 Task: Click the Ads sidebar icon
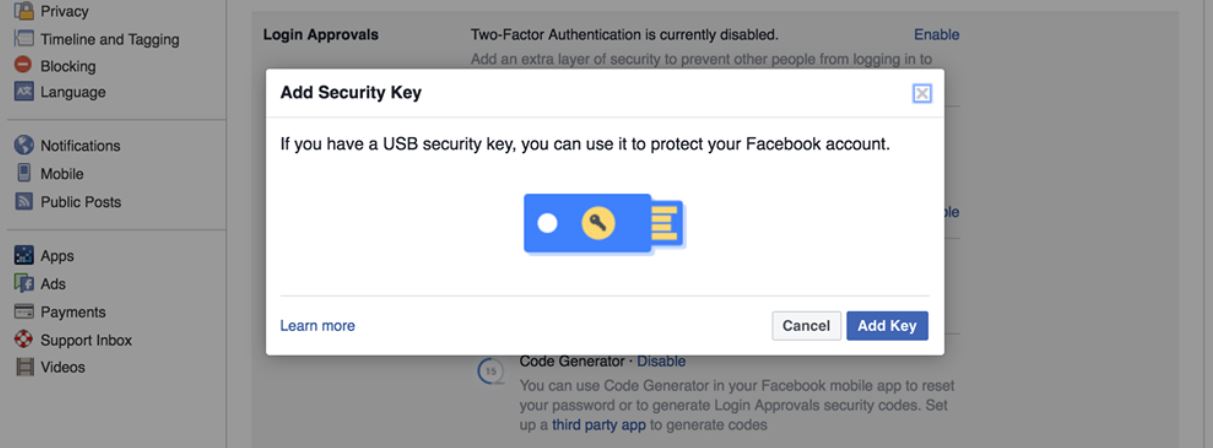pyautogui.click(x=22, y=284)
